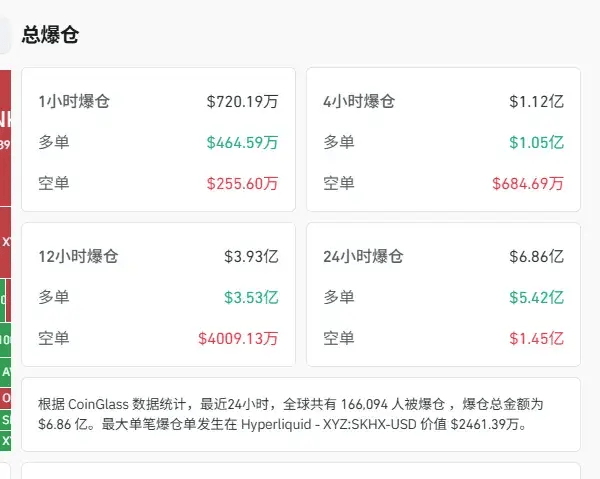Open the 4小时爆仓 card title
This screenshot has width=600, height=479.
(x=359, y=101)
